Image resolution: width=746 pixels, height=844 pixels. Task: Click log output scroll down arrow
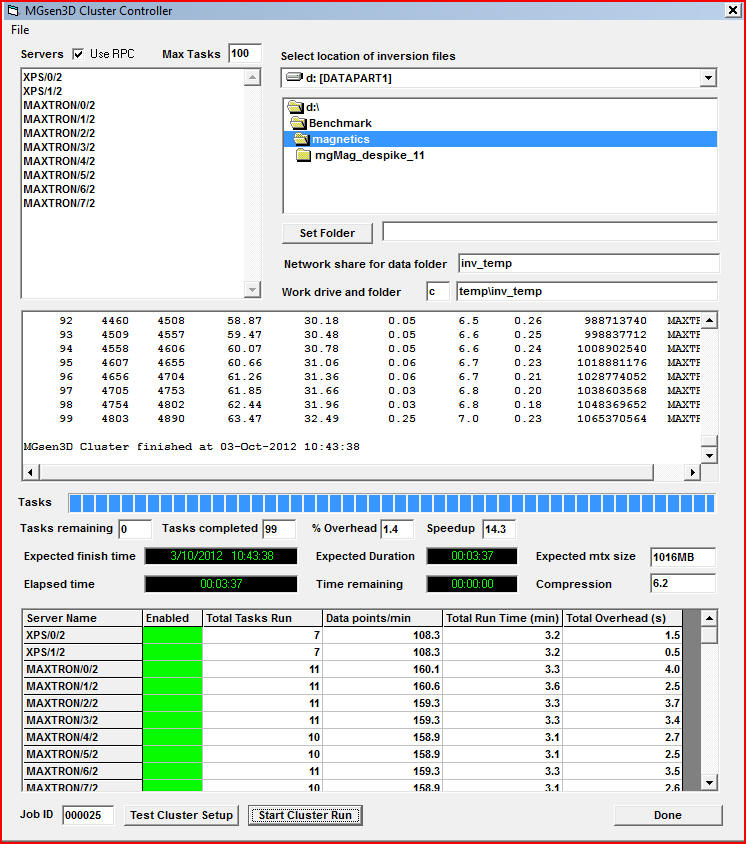(x=709, y=455)
